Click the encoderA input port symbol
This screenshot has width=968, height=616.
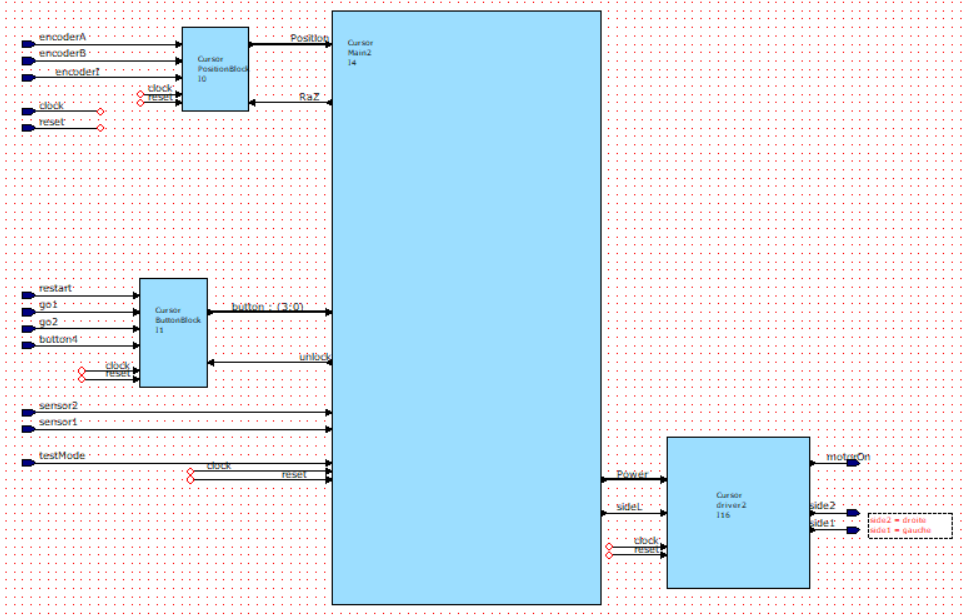click(x=28, y=44)
